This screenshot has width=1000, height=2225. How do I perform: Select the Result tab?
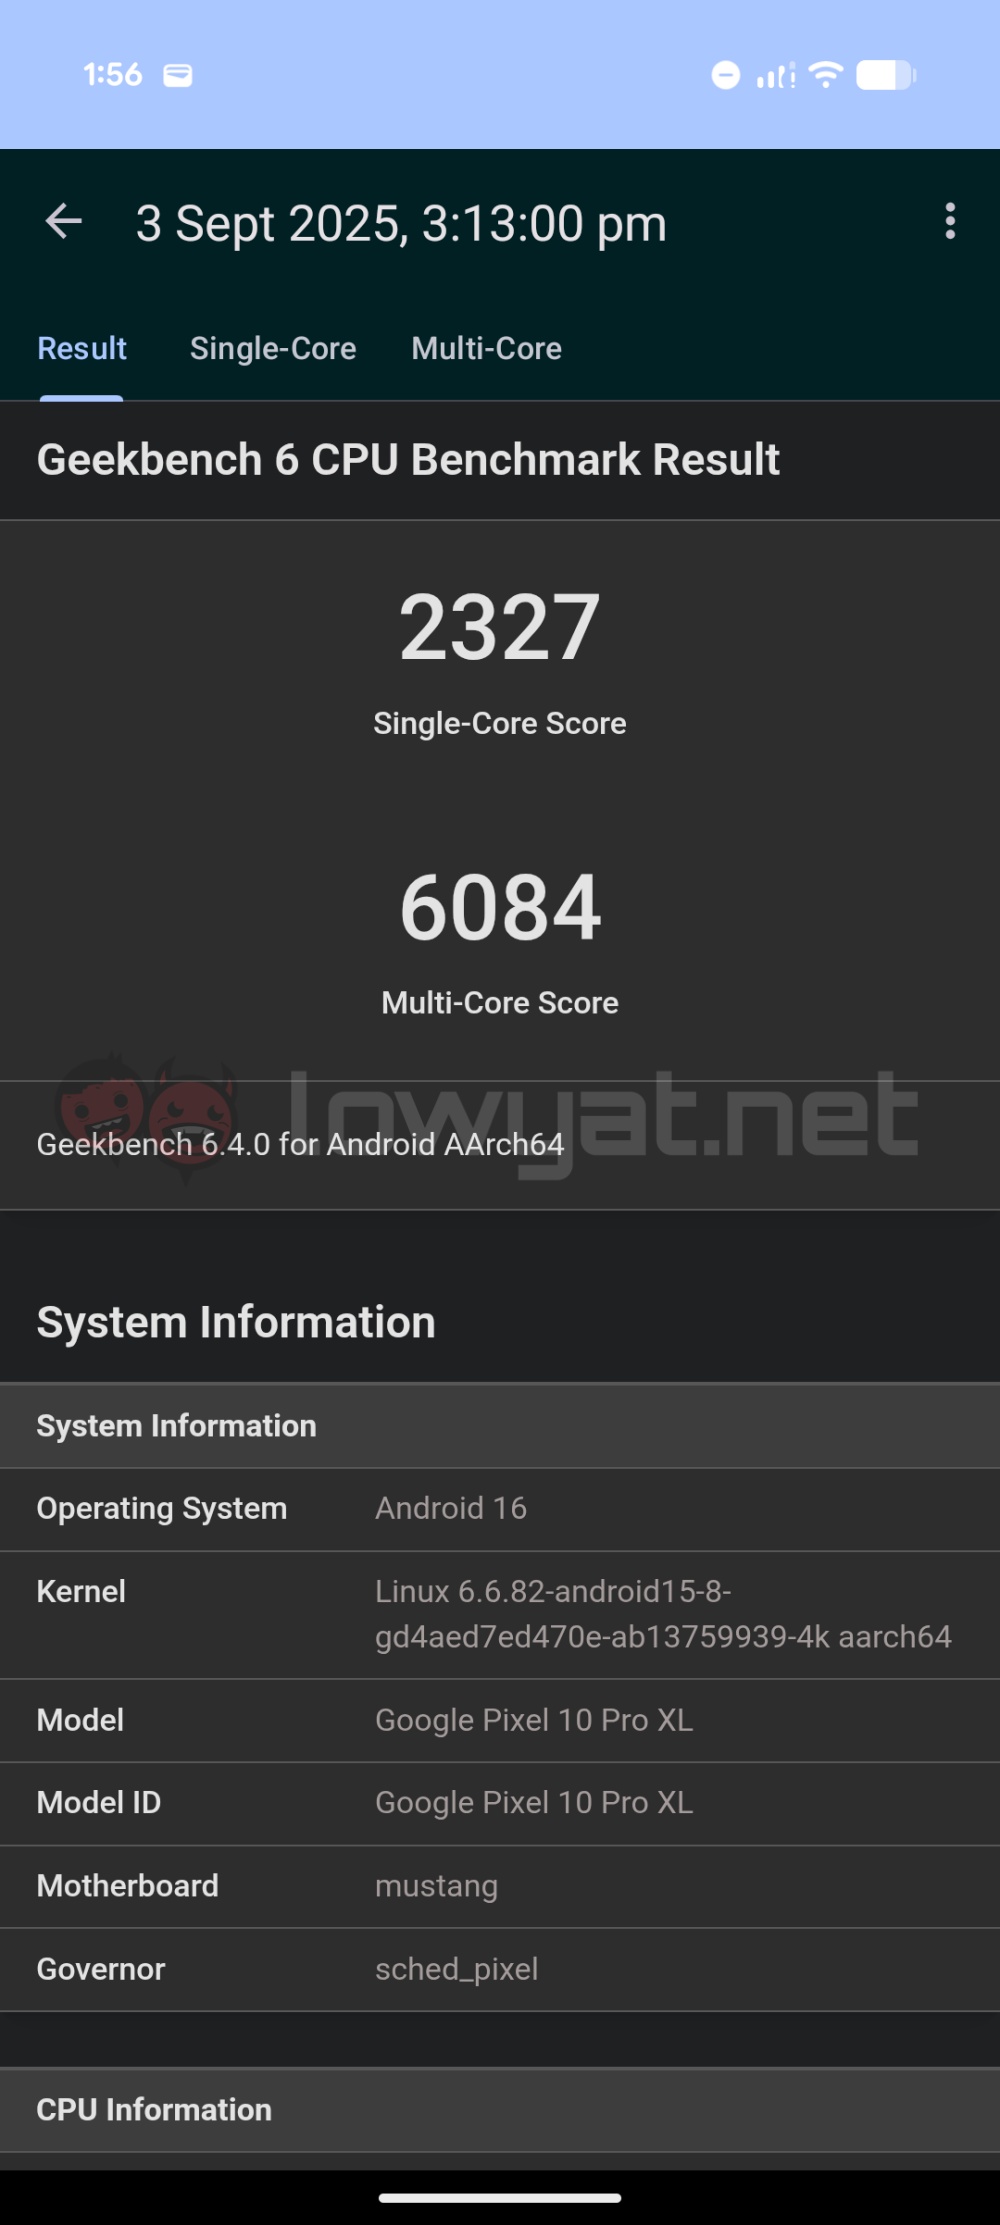pos(82,348)
